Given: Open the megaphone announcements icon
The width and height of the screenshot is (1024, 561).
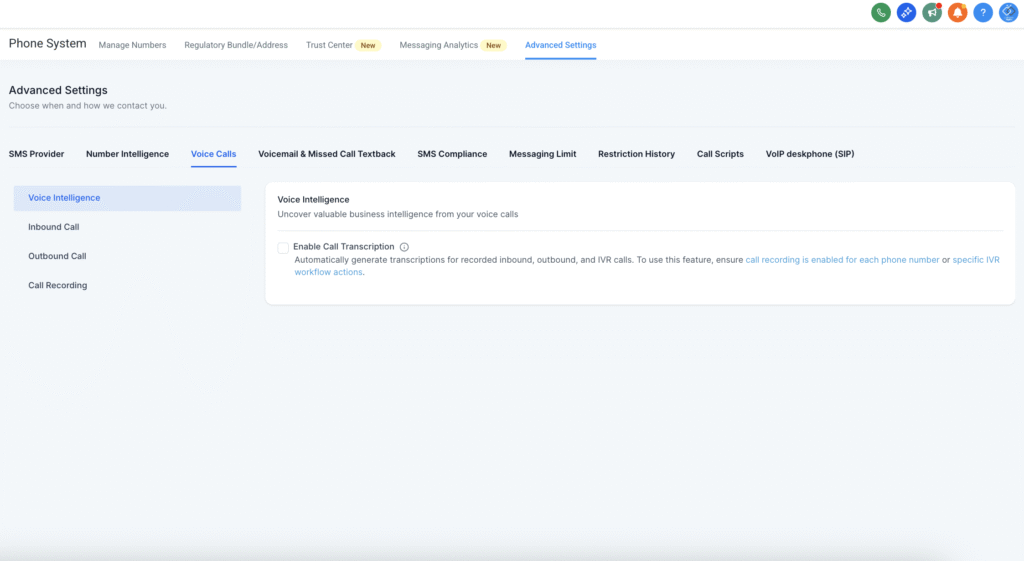Looking at the screenshot, I should tap(932, 13).
